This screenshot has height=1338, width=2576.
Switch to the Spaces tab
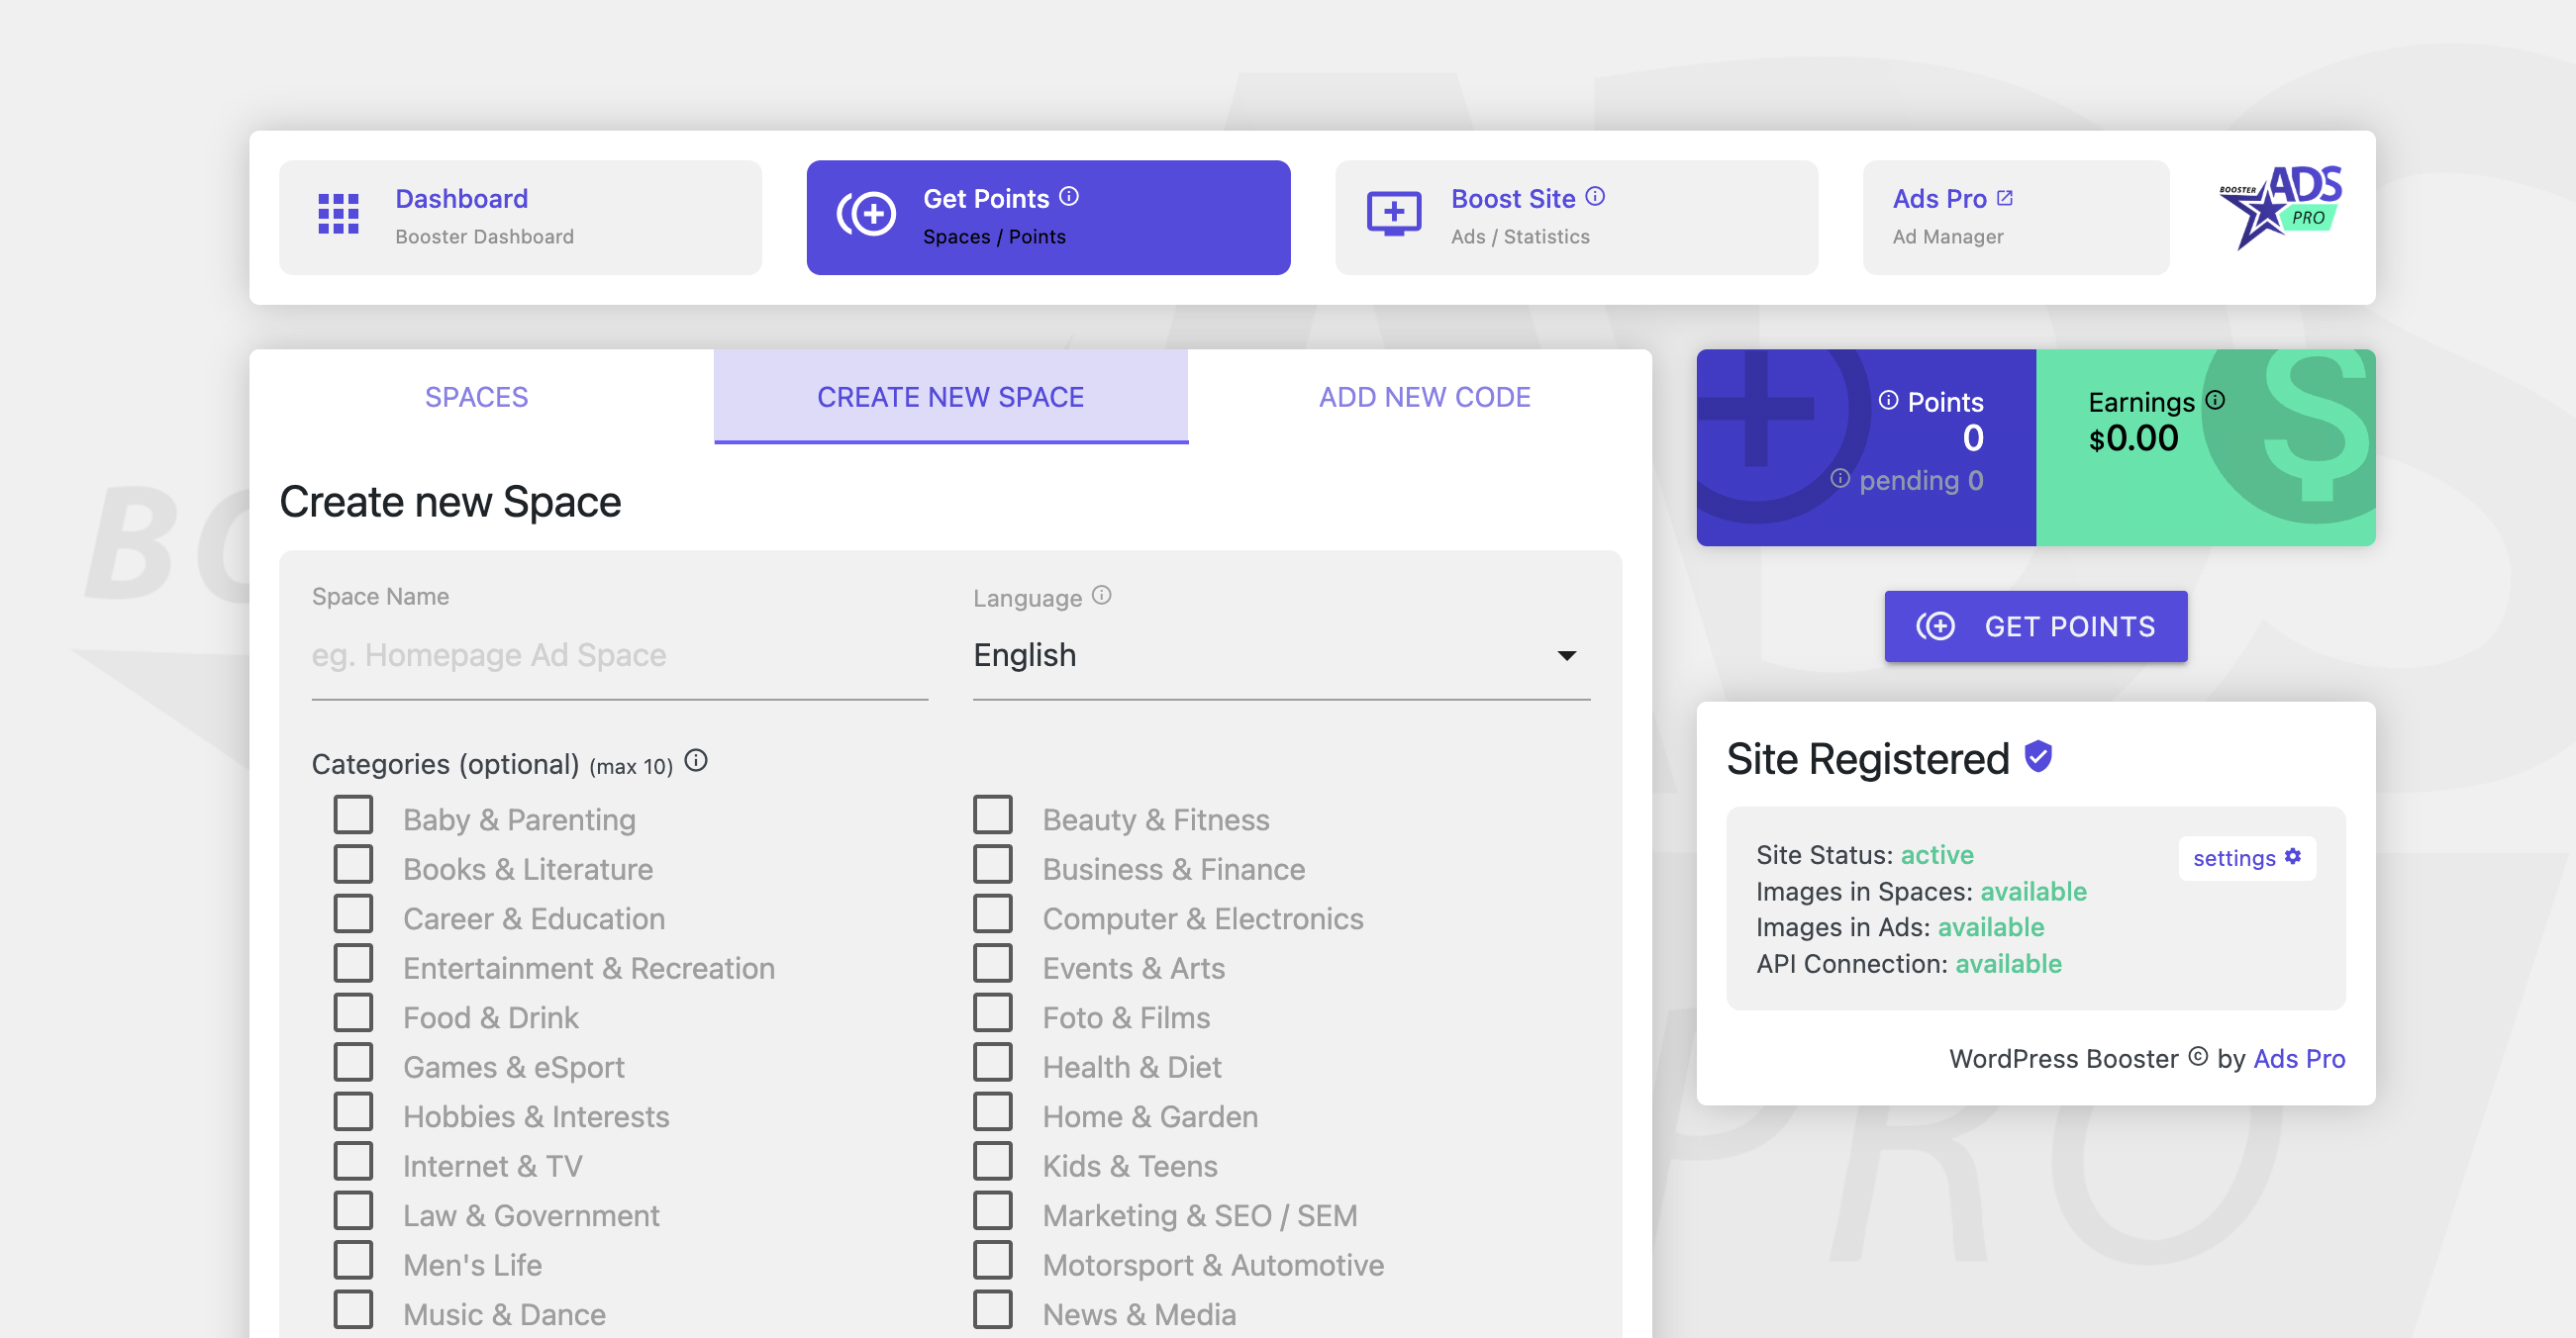click(x=476, y=397)
